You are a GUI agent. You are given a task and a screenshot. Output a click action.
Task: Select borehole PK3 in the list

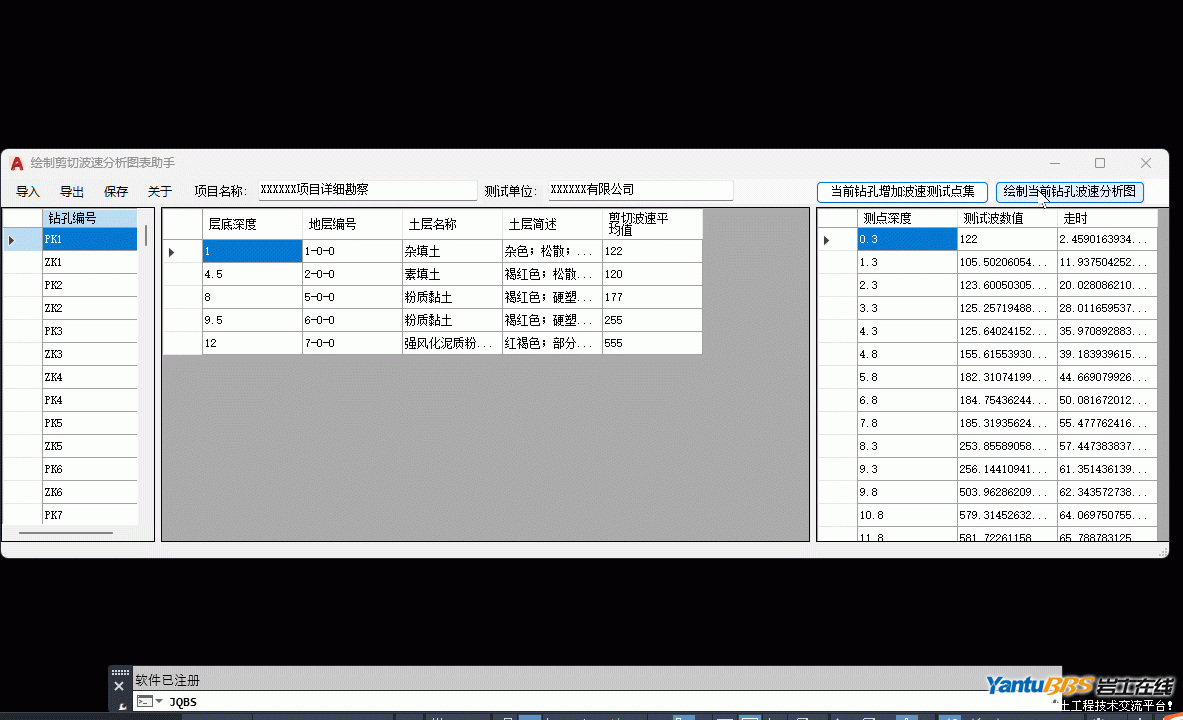pos(89,331)
